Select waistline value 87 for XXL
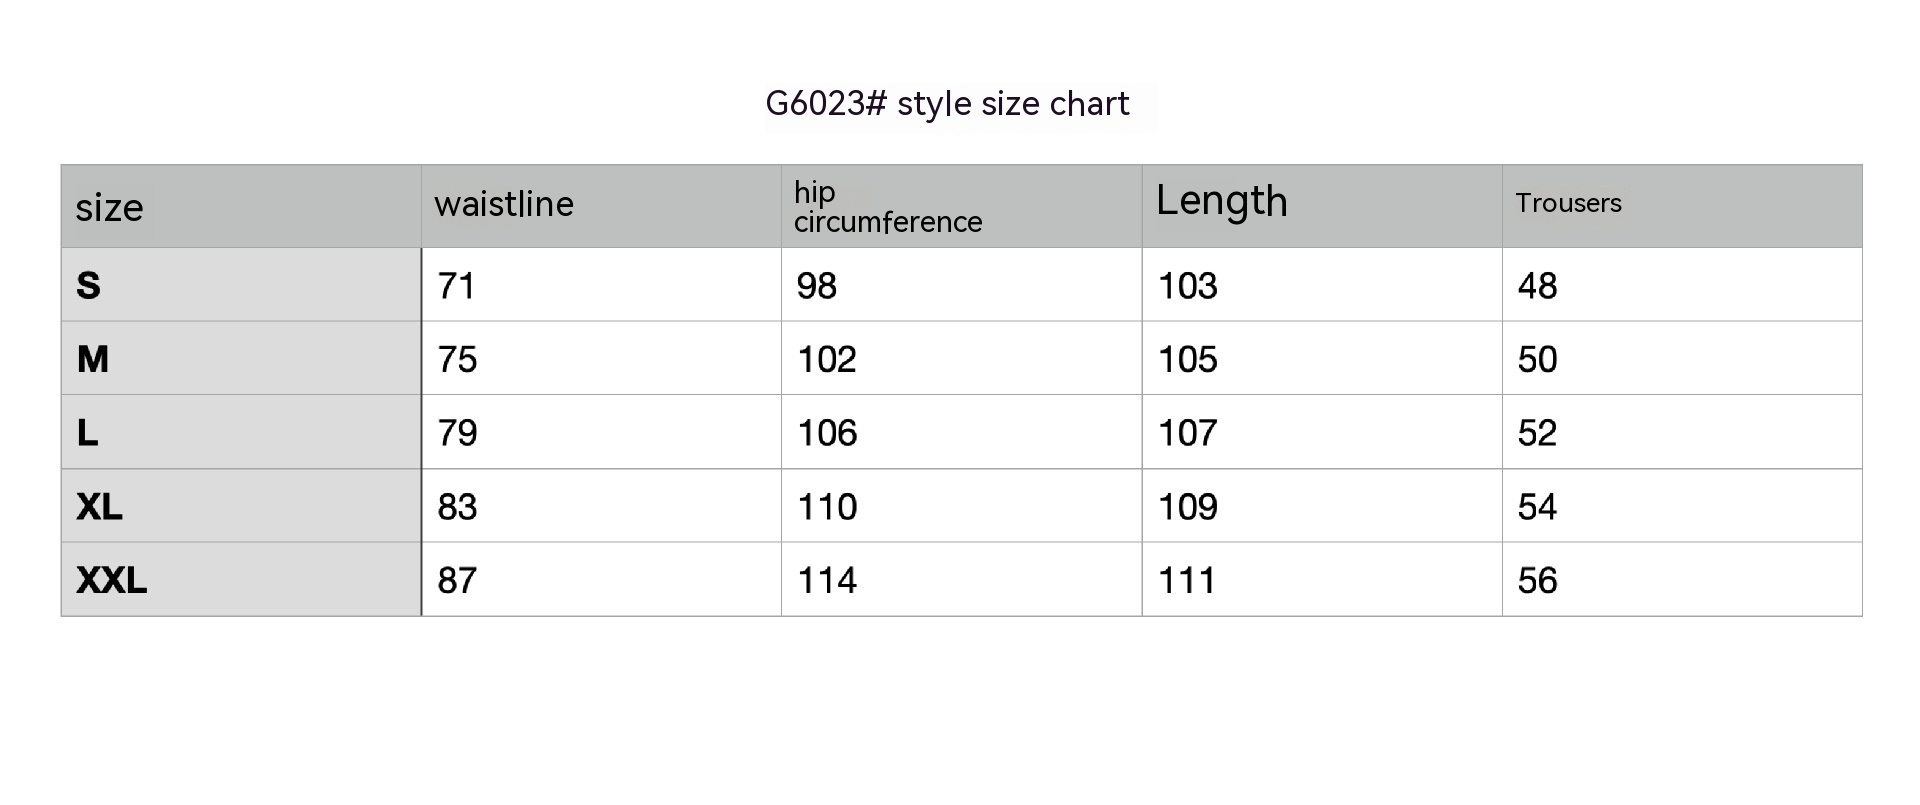1920x805 pixels. (x=457, y=581)
